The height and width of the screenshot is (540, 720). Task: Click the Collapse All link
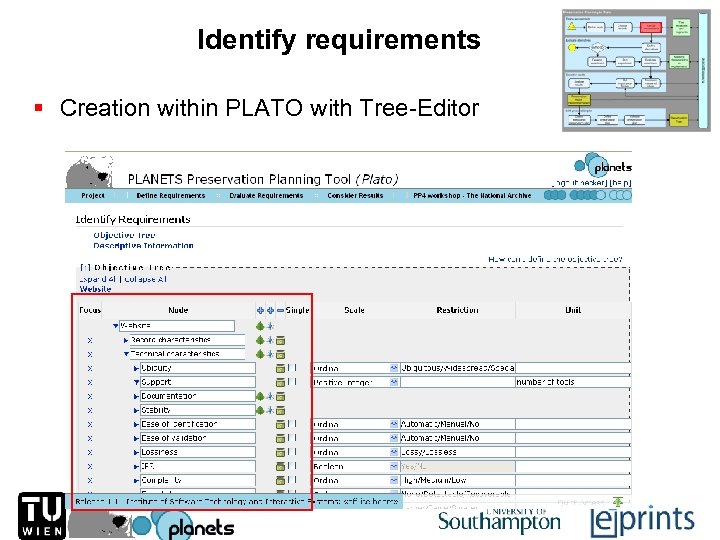click(x=145, y=279)
